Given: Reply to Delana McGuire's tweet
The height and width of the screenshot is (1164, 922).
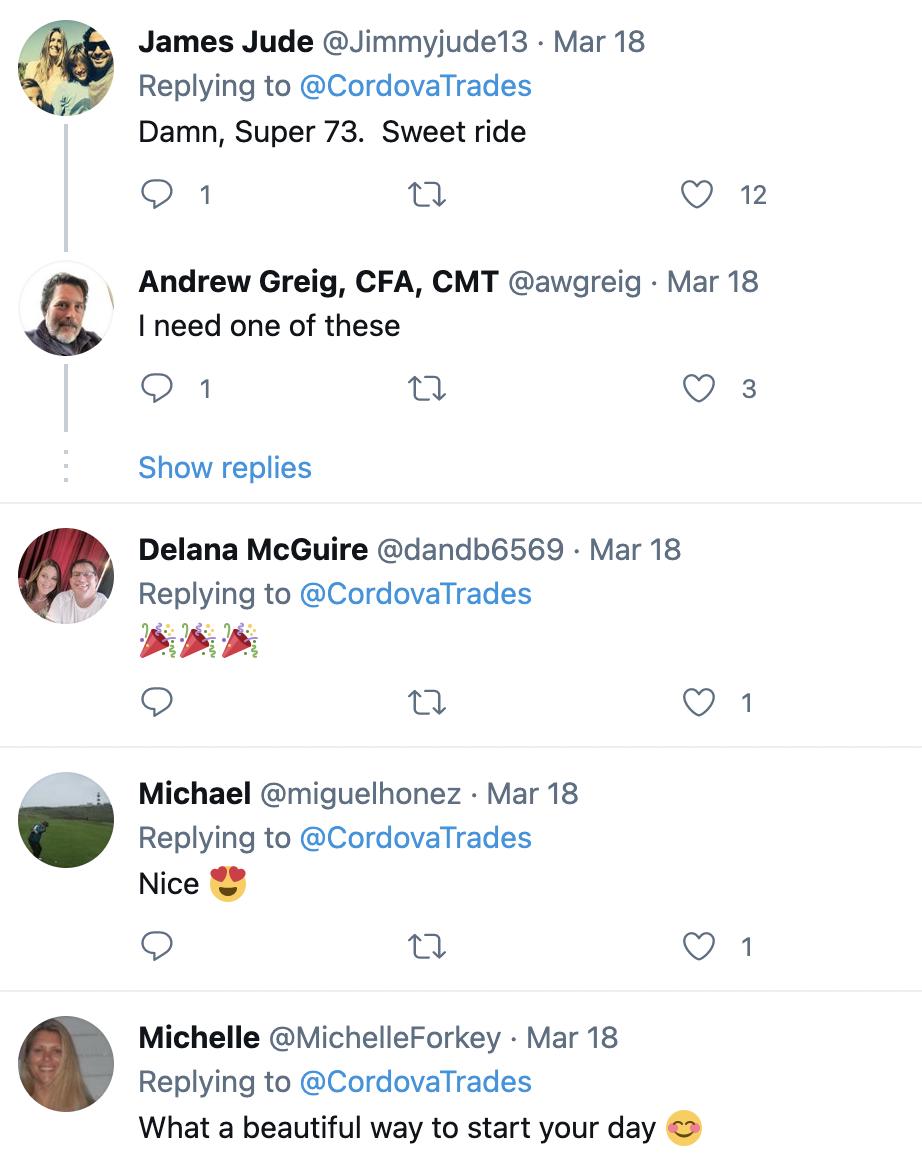Looking at the screenshot, I should tap(157, 703).
